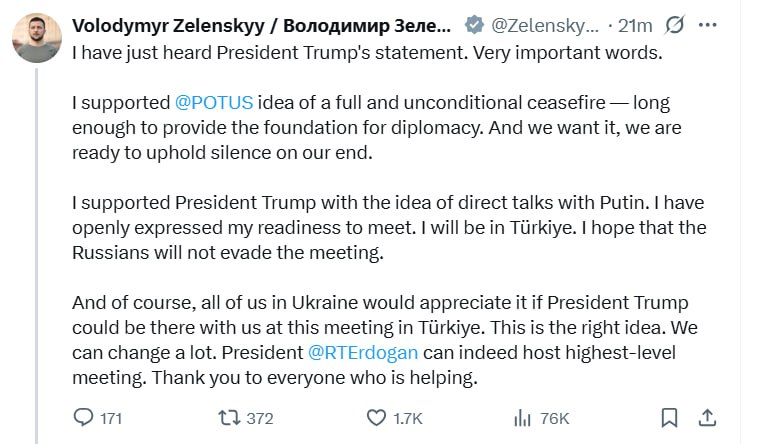The height and width of the screenshot is (444, 761).
Task: Click the 372 reposts count
Action: point(260,418)
